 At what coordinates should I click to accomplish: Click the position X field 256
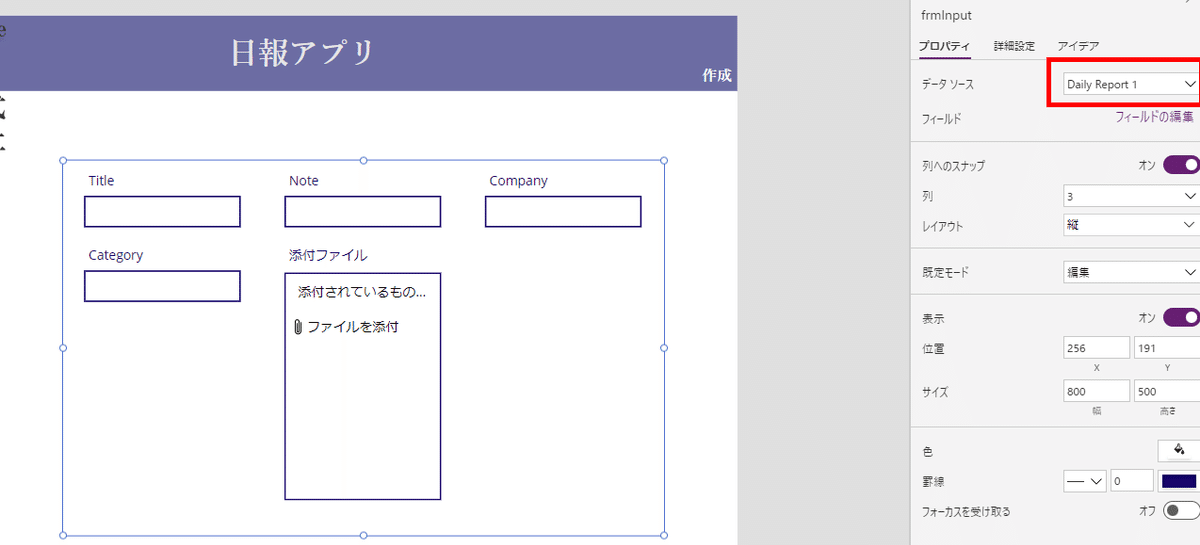point(1097,348)
